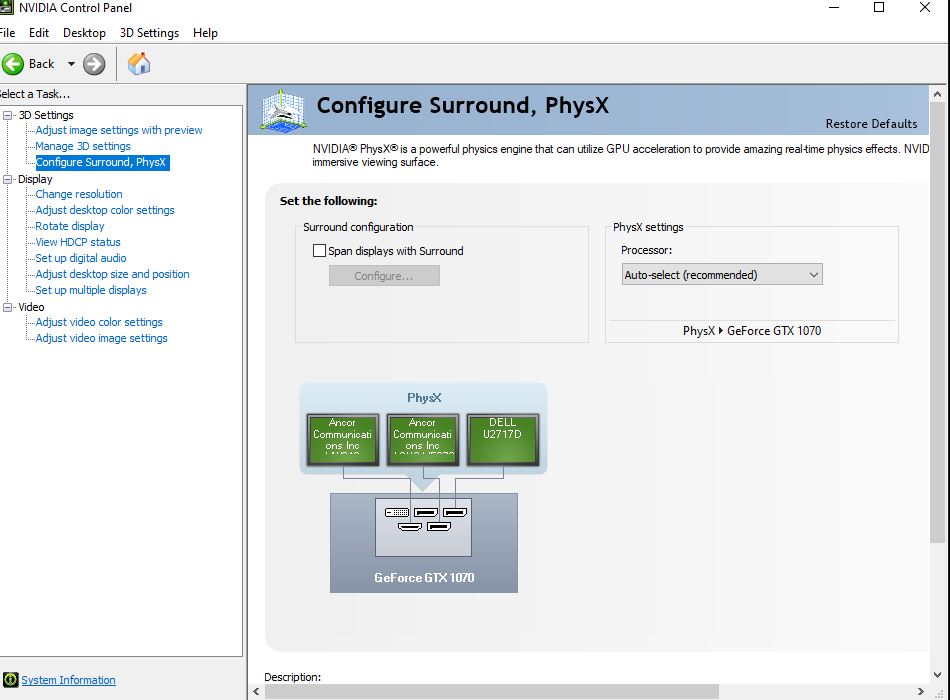Open Manage 3D settings page
Screen dimensions: 950x700
coord(82,146)
